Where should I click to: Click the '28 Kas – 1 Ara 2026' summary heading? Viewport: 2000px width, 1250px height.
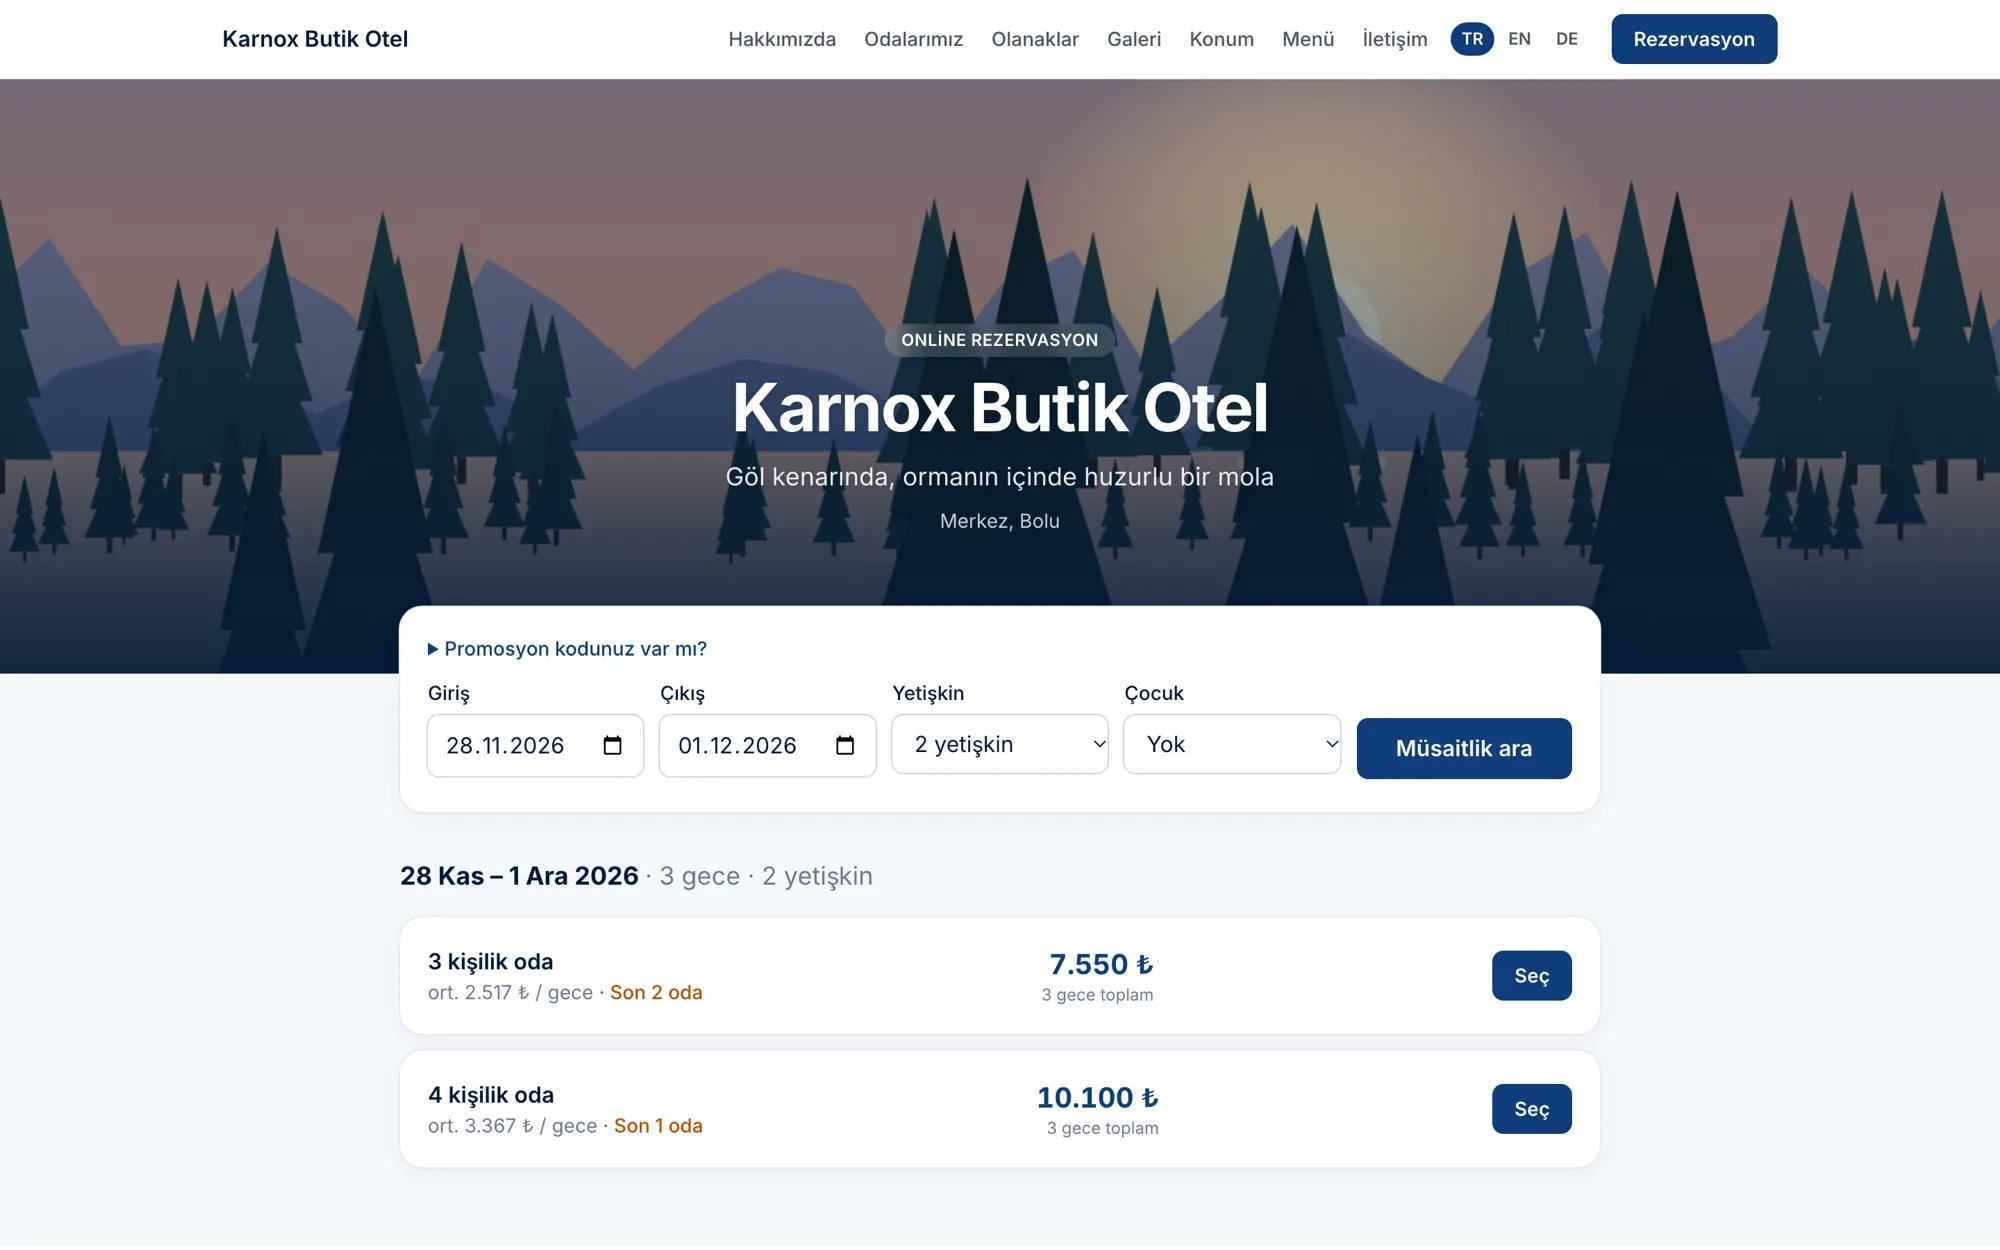[519, 876]
